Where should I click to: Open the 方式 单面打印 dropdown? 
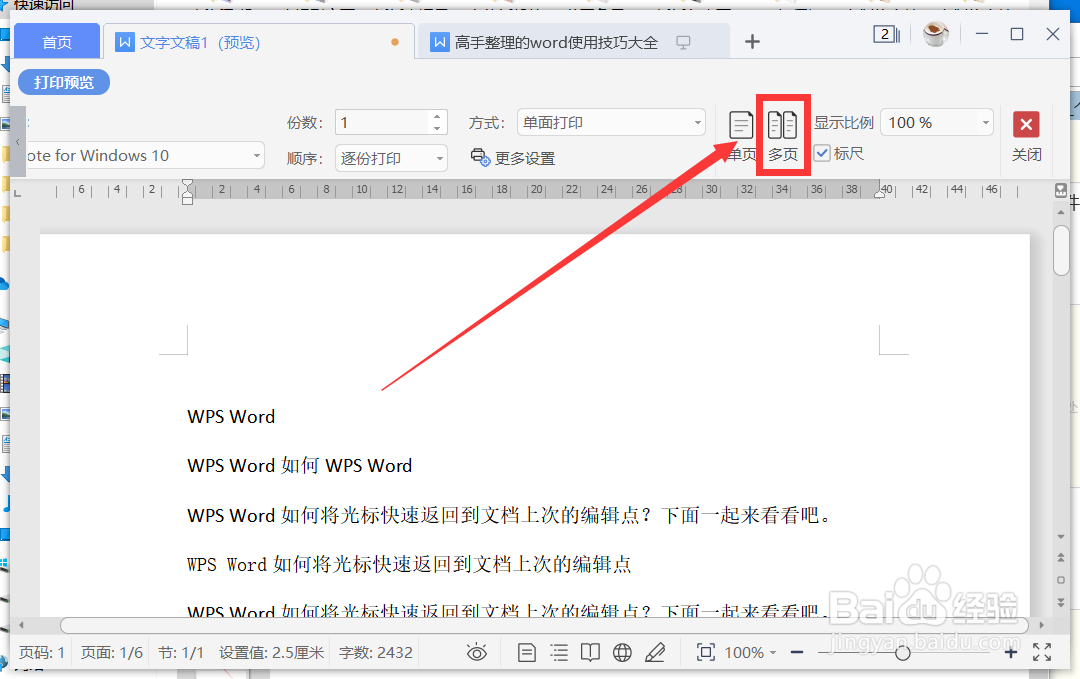pos(611,123)
